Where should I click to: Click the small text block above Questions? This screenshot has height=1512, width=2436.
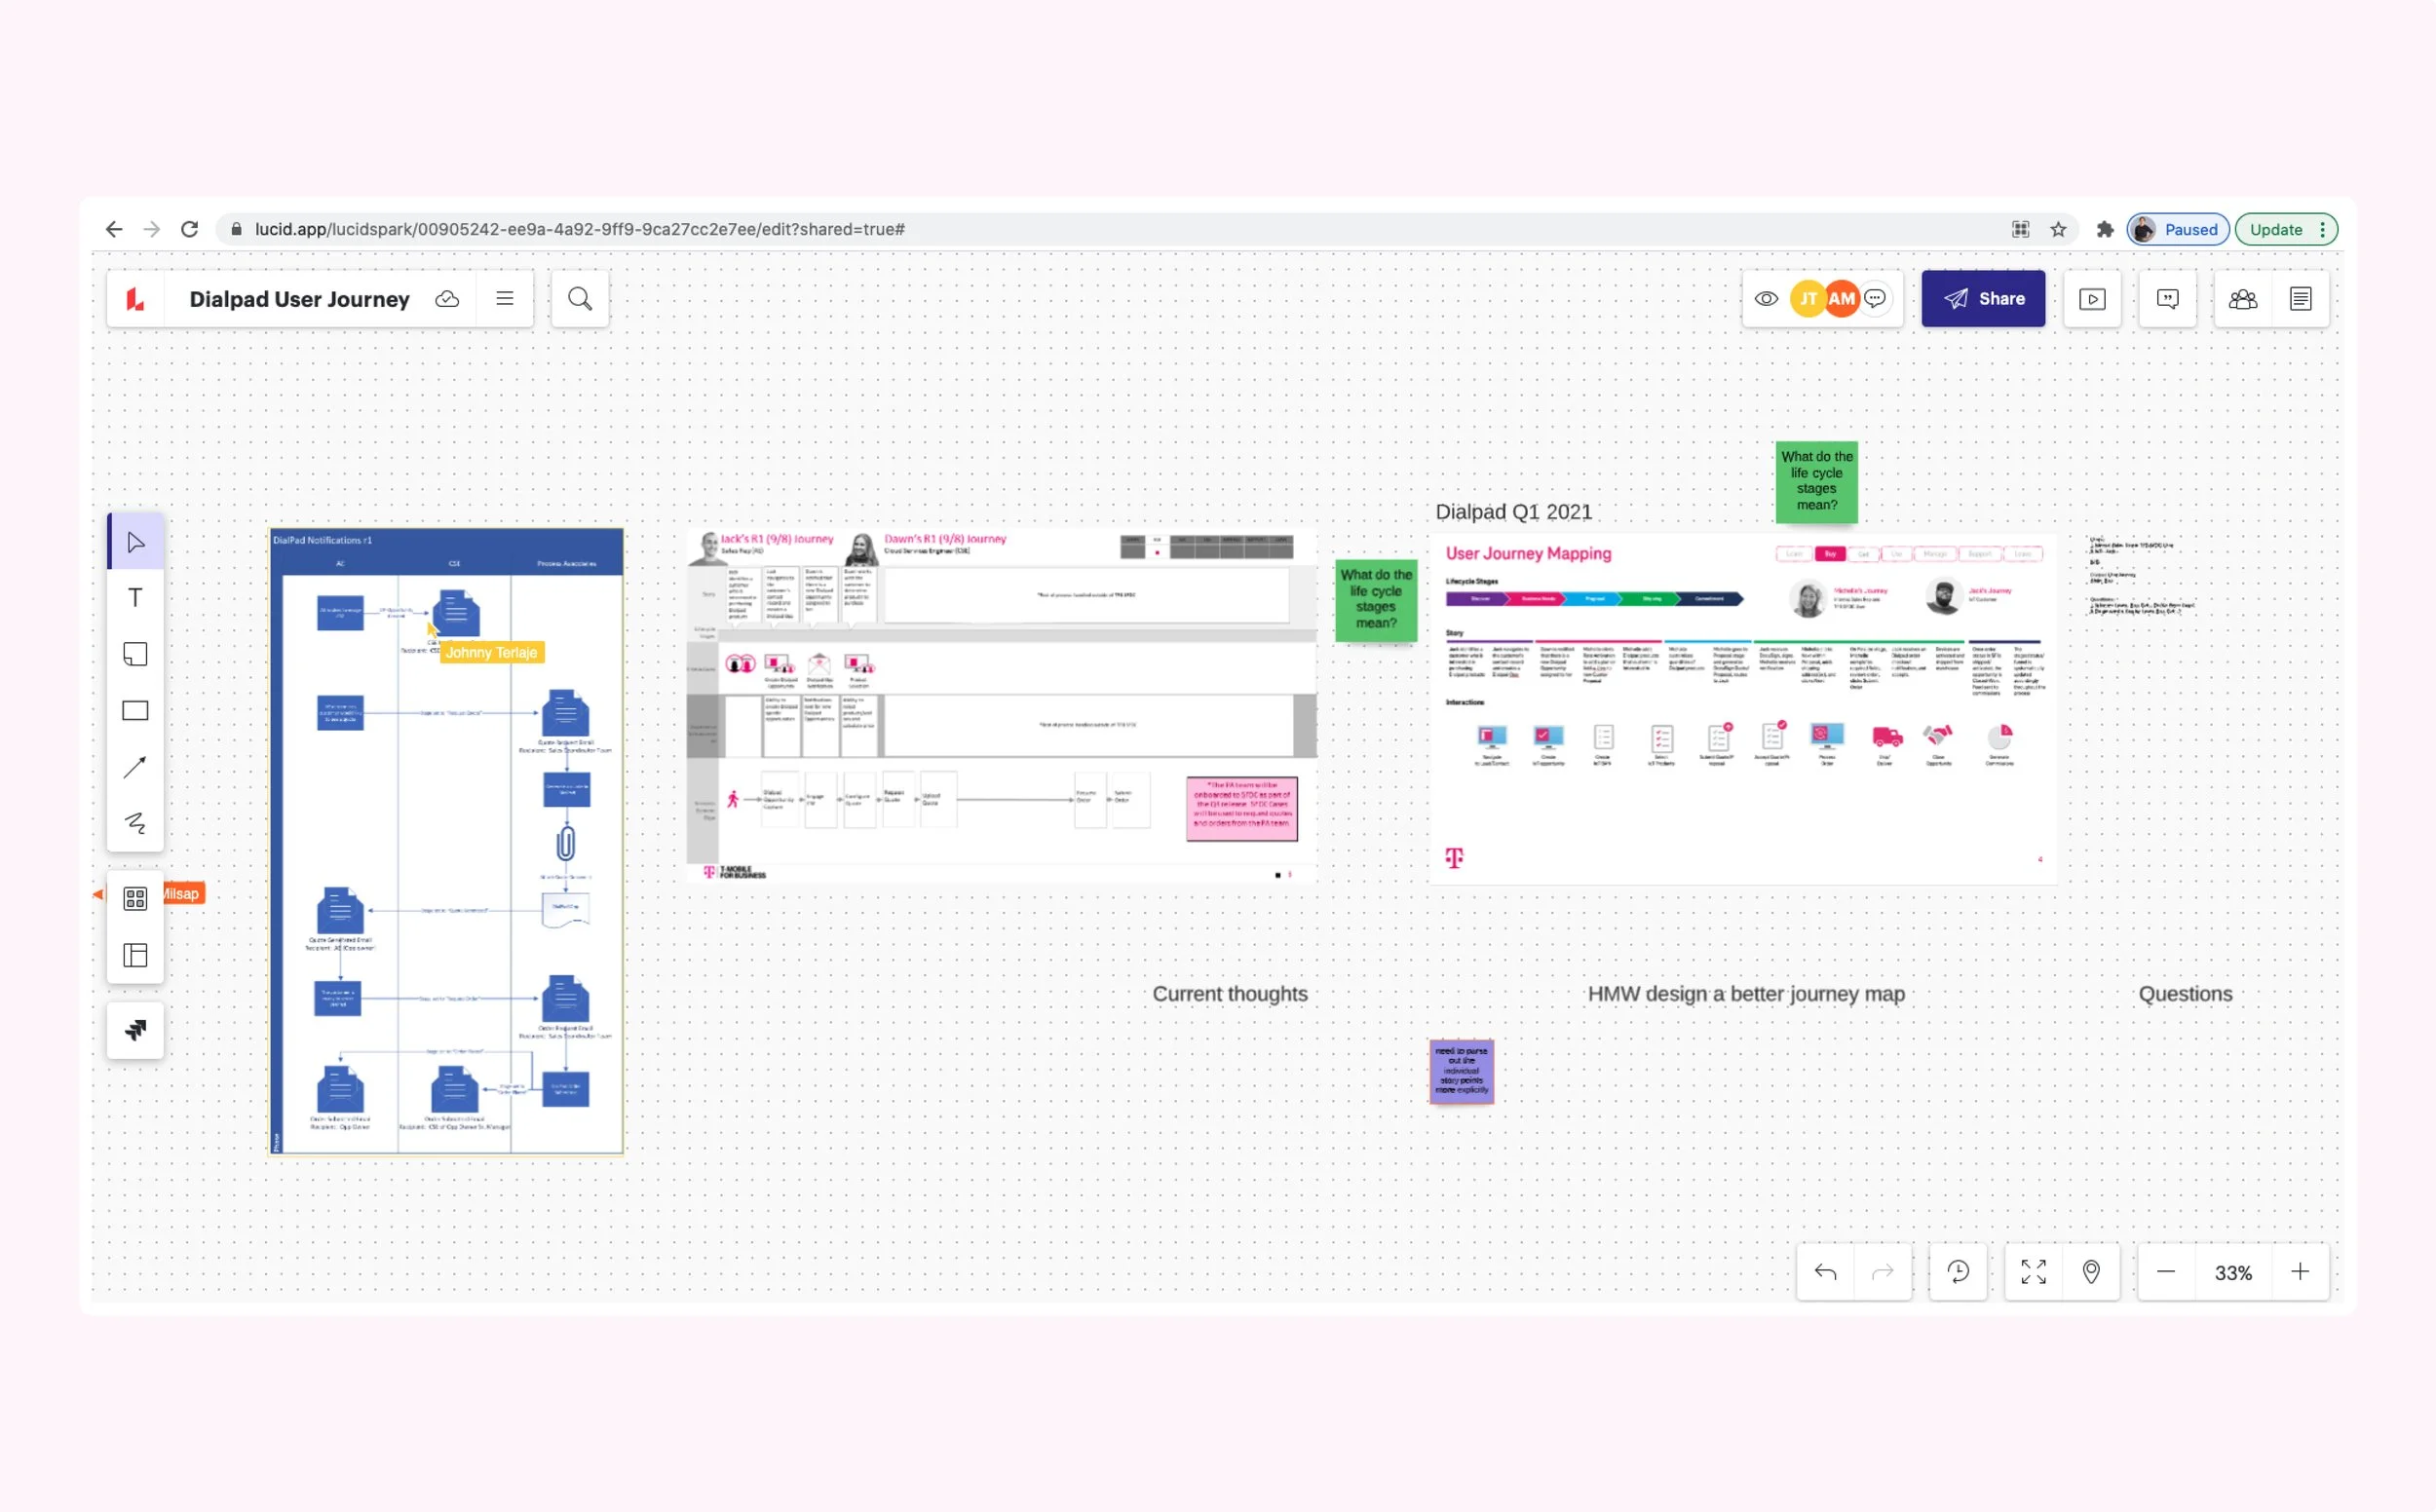tap(2141, 575)
